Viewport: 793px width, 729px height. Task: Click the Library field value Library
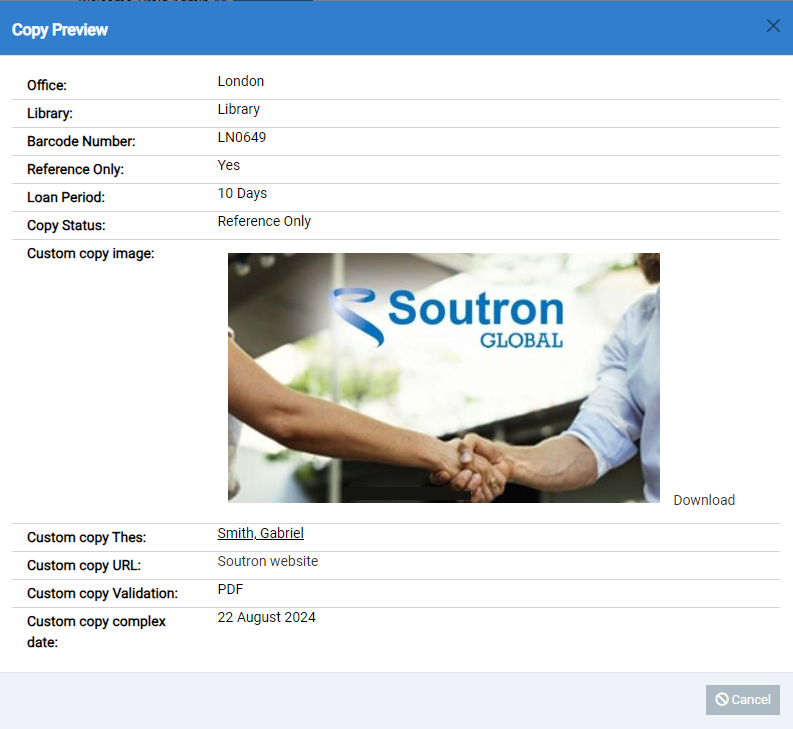[239, 109]
